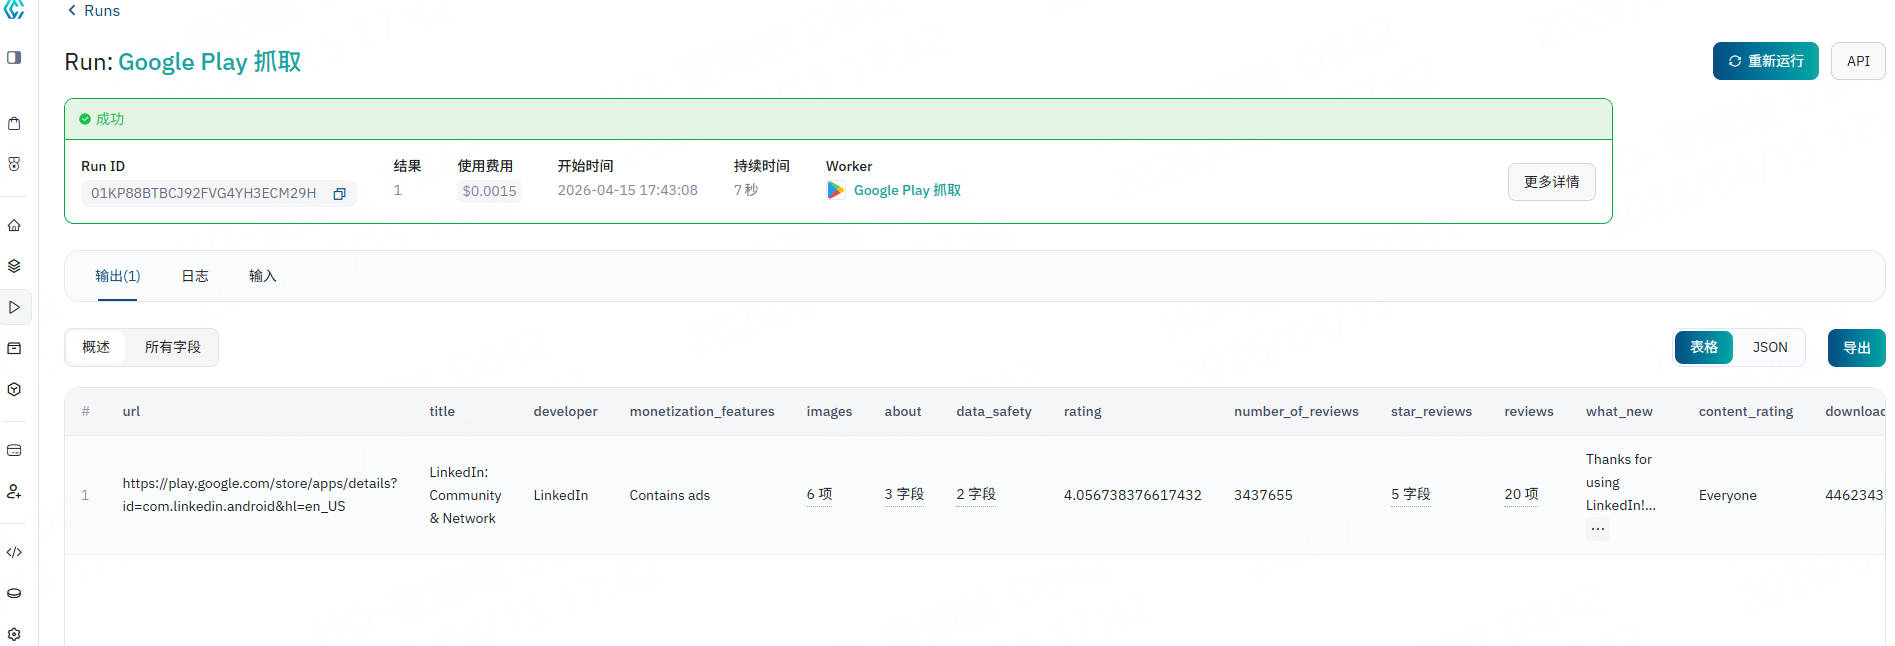Select the Runs play icon in sidebar
Image resolution: width=1895 pixels, height=646 pixels.
click(x=14, y=307)
